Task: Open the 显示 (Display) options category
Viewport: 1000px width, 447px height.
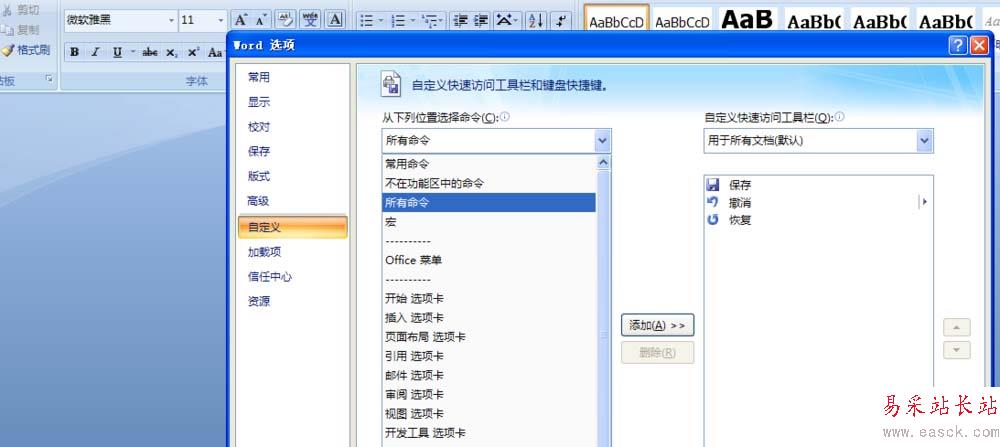Action: click(x=259, y=102)
